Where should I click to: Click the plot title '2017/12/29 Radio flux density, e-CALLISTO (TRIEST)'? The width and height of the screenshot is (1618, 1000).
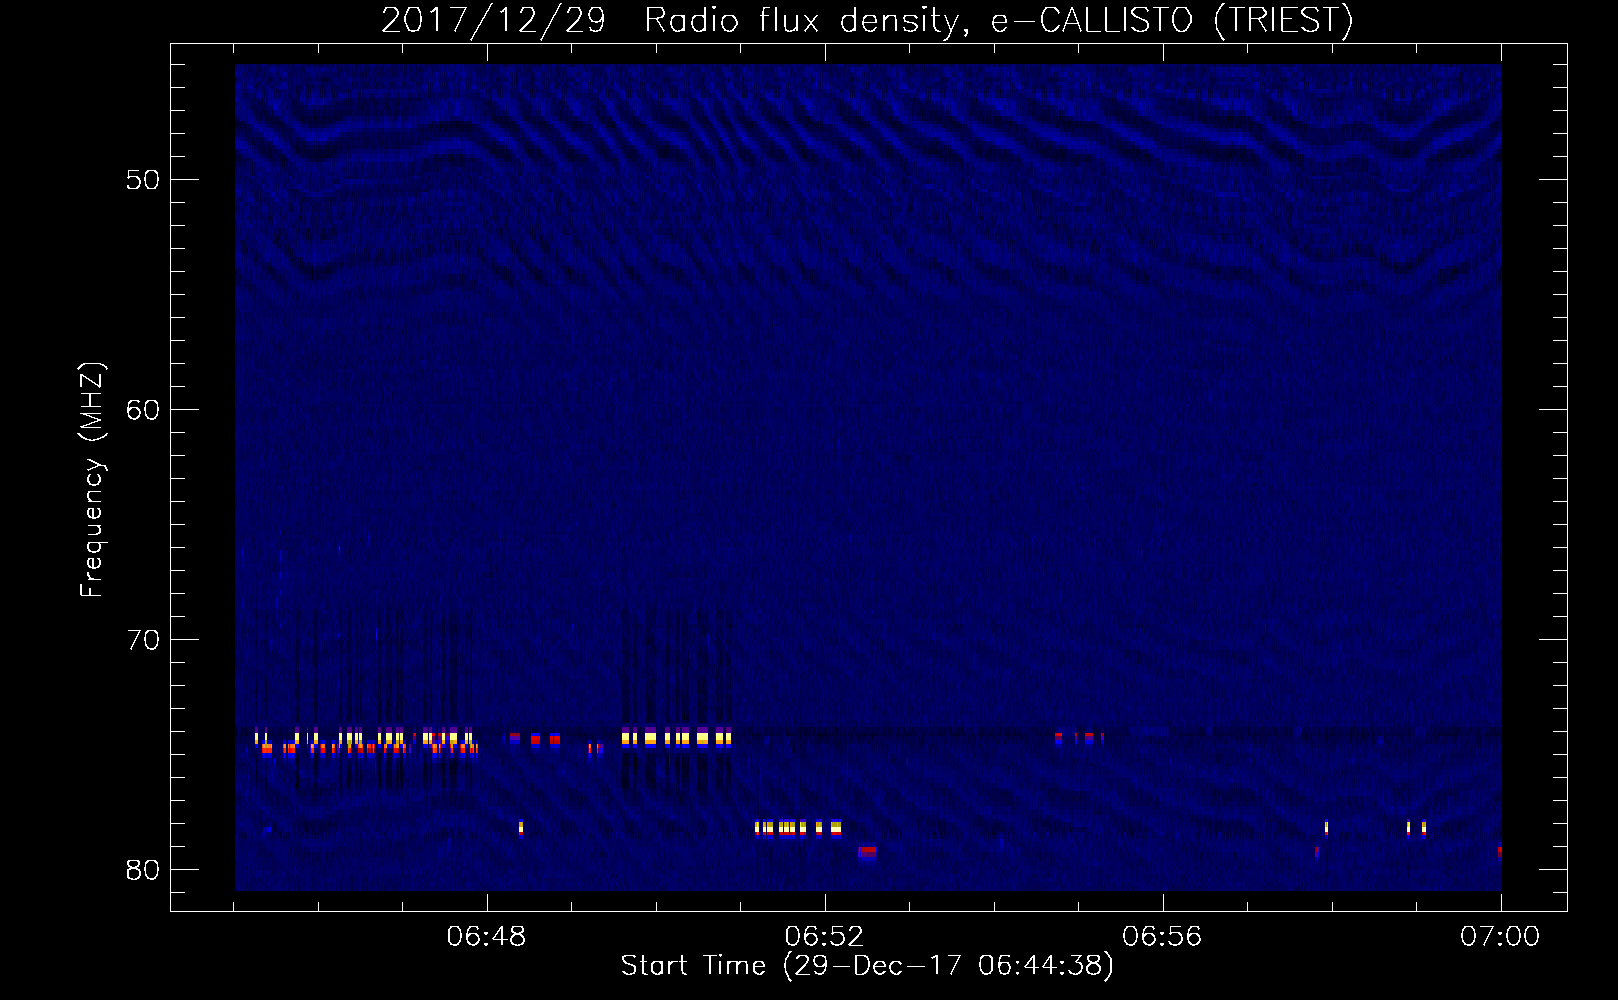click(x=867, y=21)
